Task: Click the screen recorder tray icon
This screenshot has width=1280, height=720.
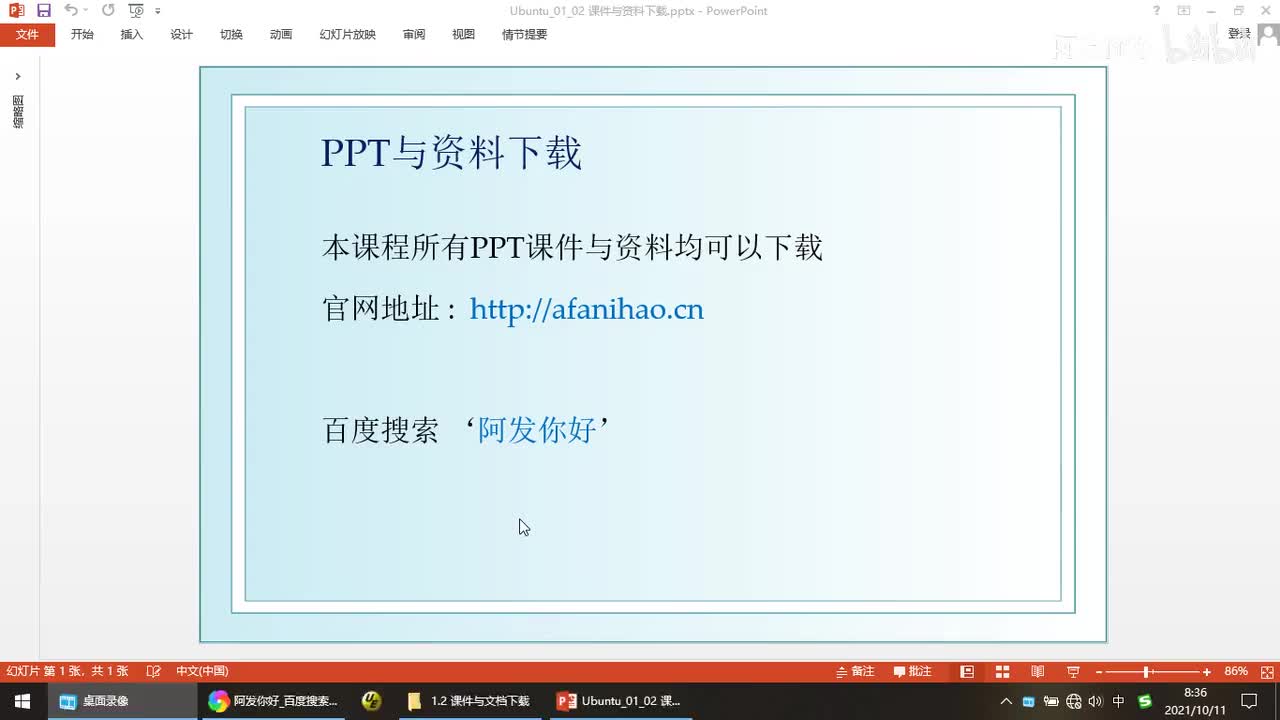Action: pos(1028,701)
